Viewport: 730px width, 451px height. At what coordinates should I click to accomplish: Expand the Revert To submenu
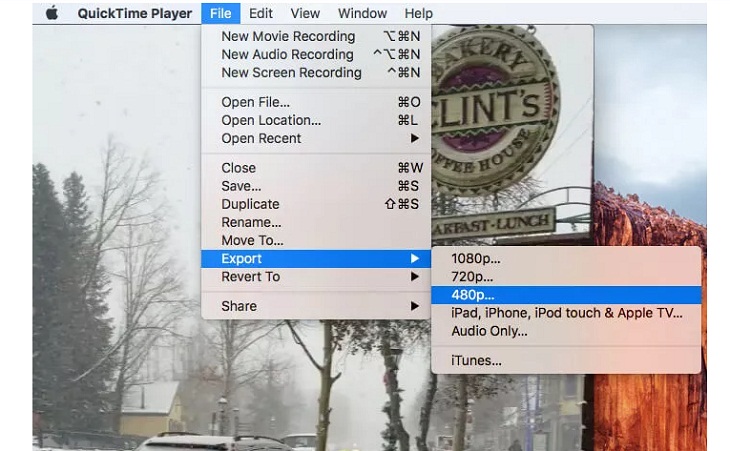(x=316, y=276)
